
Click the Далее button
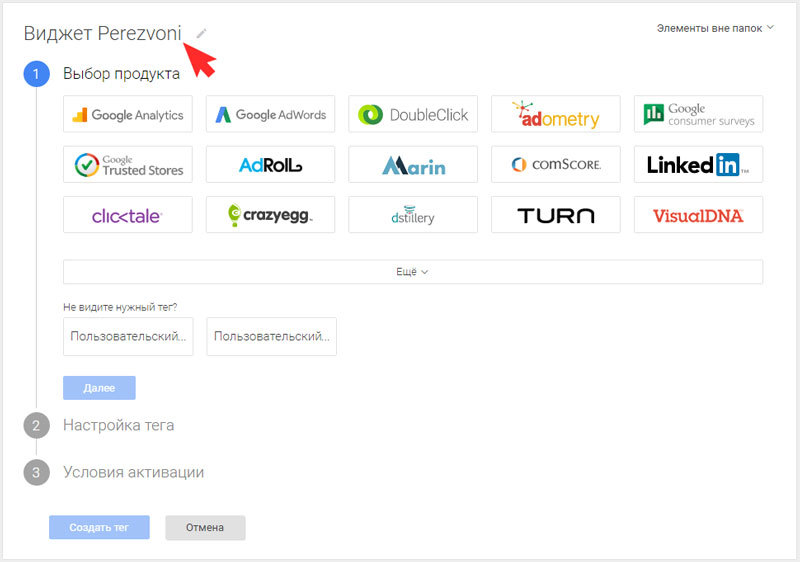[x=99, y=388]
